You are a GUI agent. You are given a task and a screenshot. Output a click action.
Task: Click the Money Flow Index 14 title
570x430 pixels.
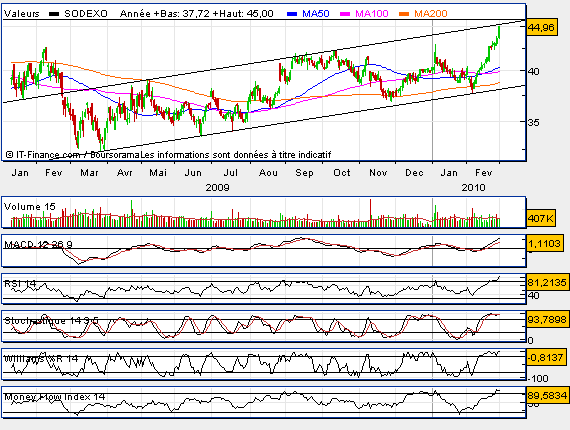(x=55, y=397)
